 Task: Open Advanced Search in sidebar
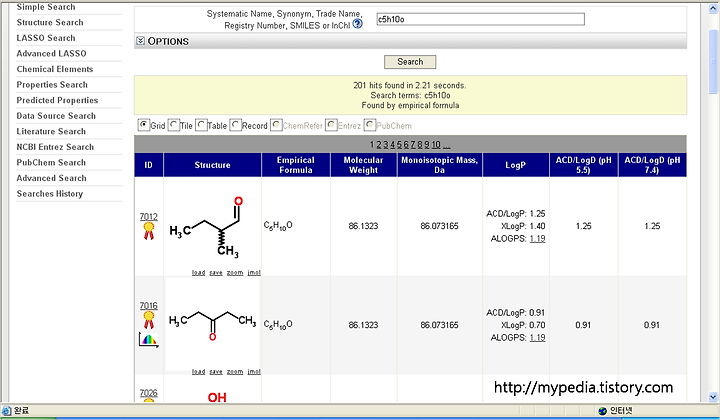tap(51, 179)
